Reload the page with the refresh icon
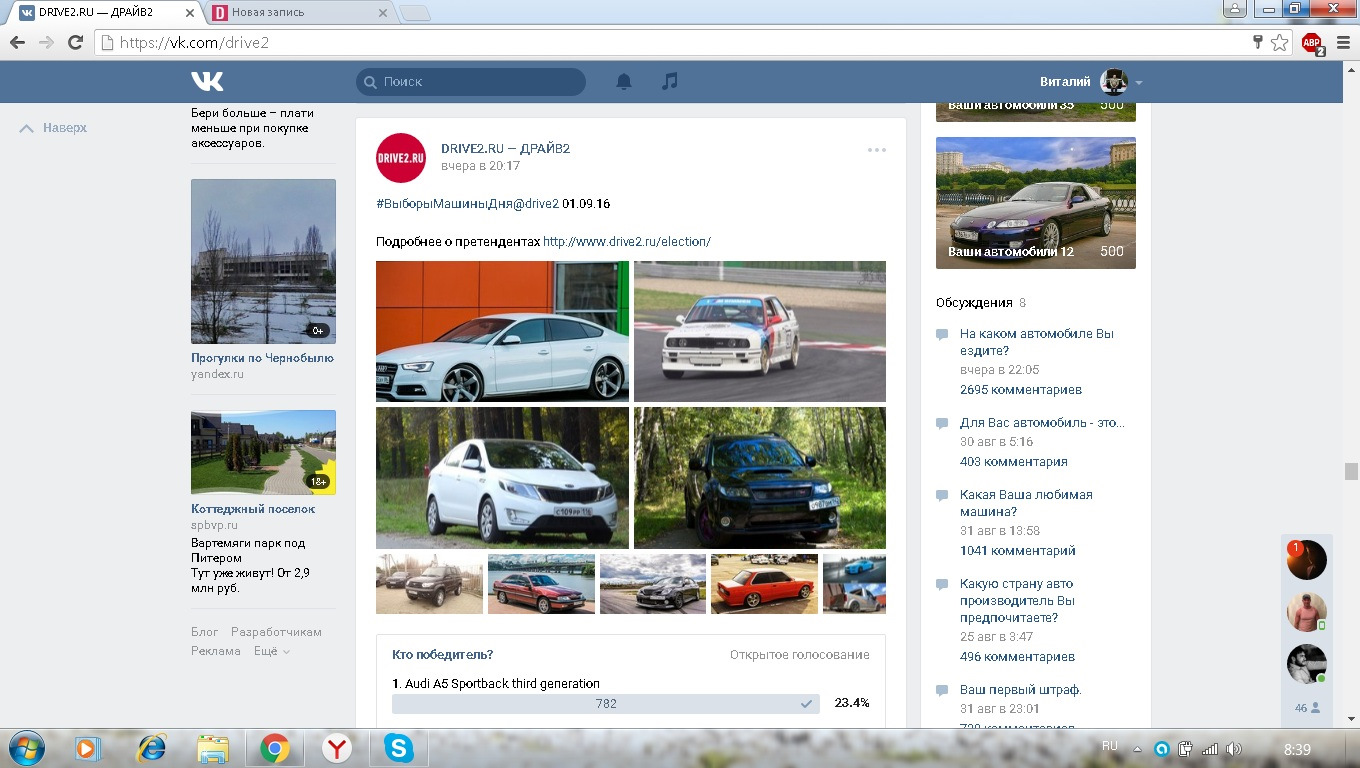The height and width of the screenshot is (768, 1360). click(75, 43)
